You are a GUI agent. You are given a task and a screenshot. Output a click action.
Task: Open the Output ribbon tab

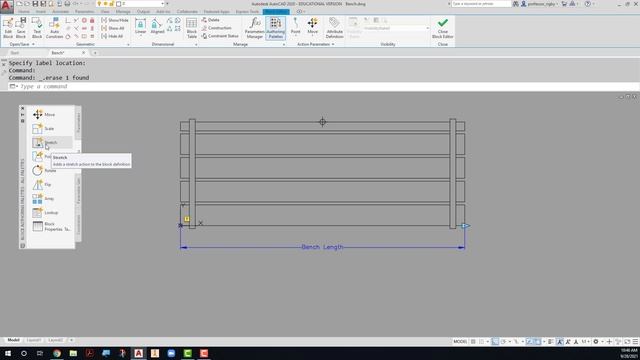coord(143,12)
